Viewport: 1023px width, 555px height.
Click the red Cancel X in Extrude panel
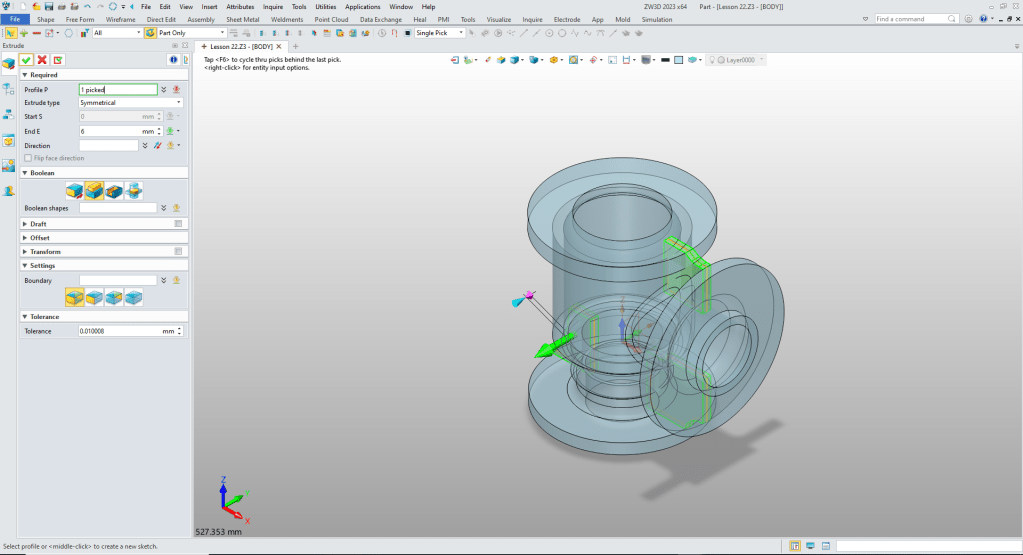(x=42, y=60)
